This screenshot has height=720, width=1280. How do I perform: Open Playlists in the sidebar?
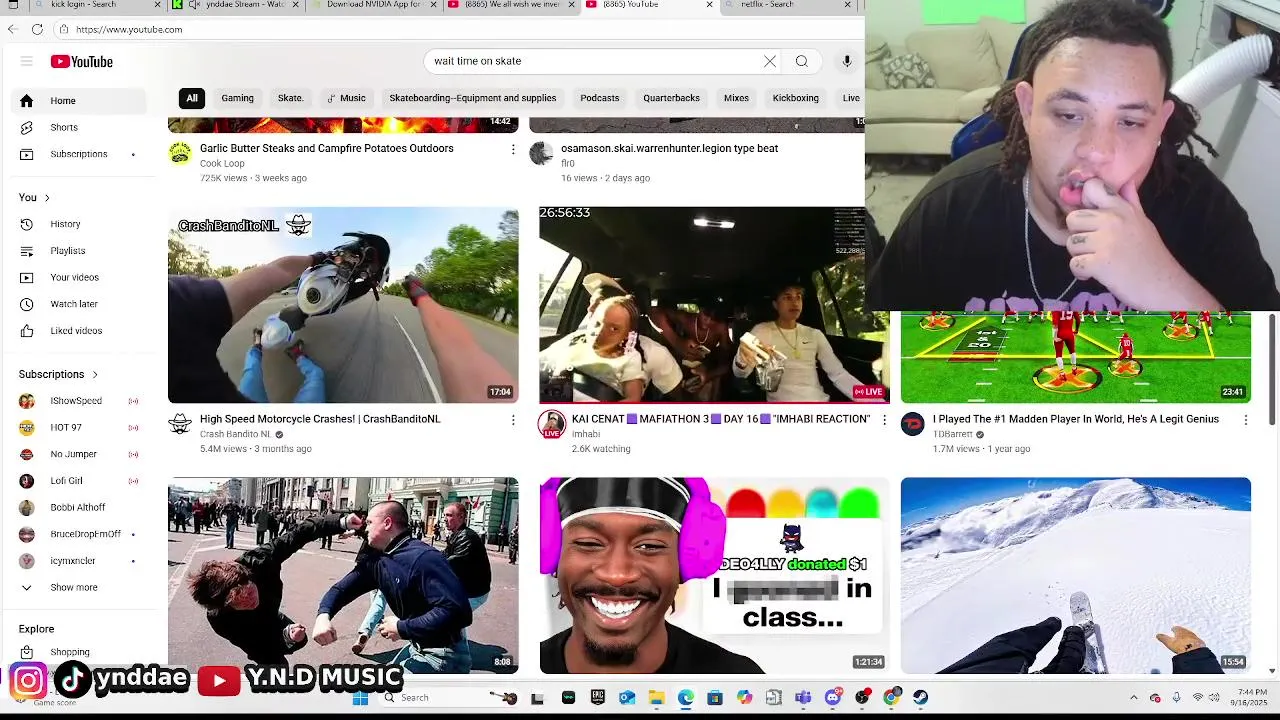pyautogui.click(x=80, y=251)
